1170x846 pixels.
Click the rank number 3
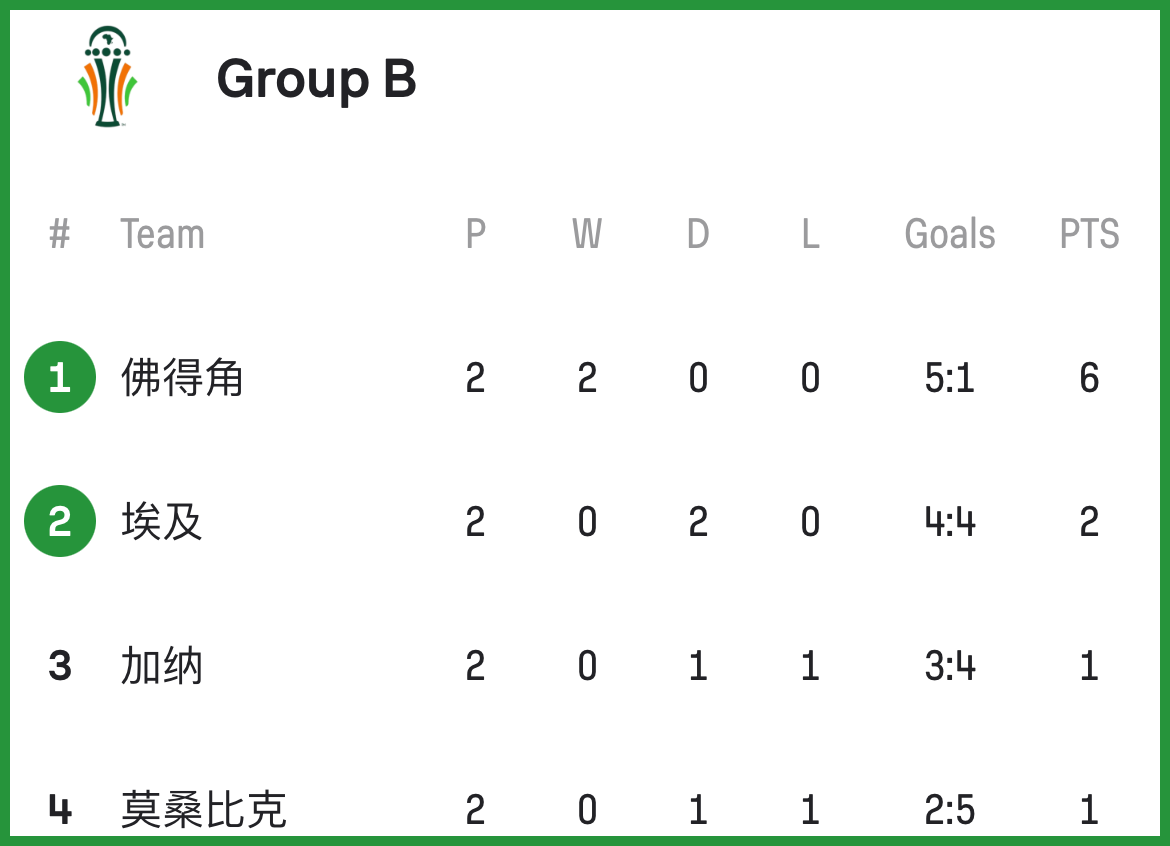(60, 665)
